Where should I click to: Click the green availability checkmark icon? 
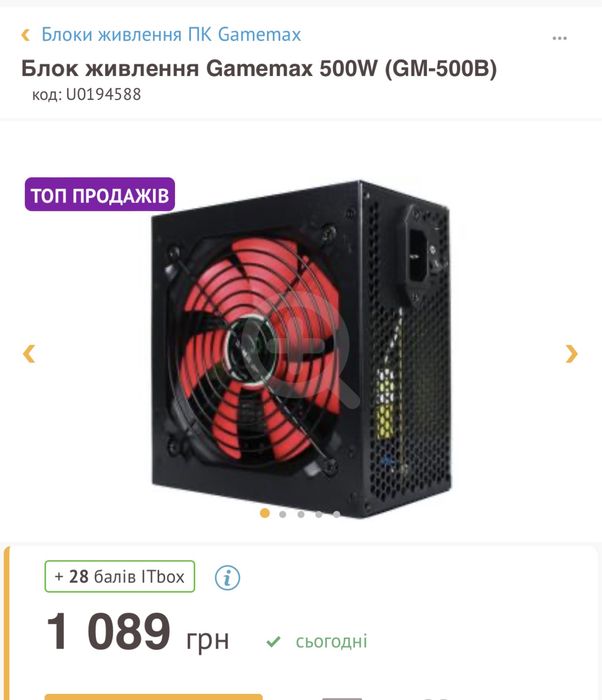click(x=273, y=642)
